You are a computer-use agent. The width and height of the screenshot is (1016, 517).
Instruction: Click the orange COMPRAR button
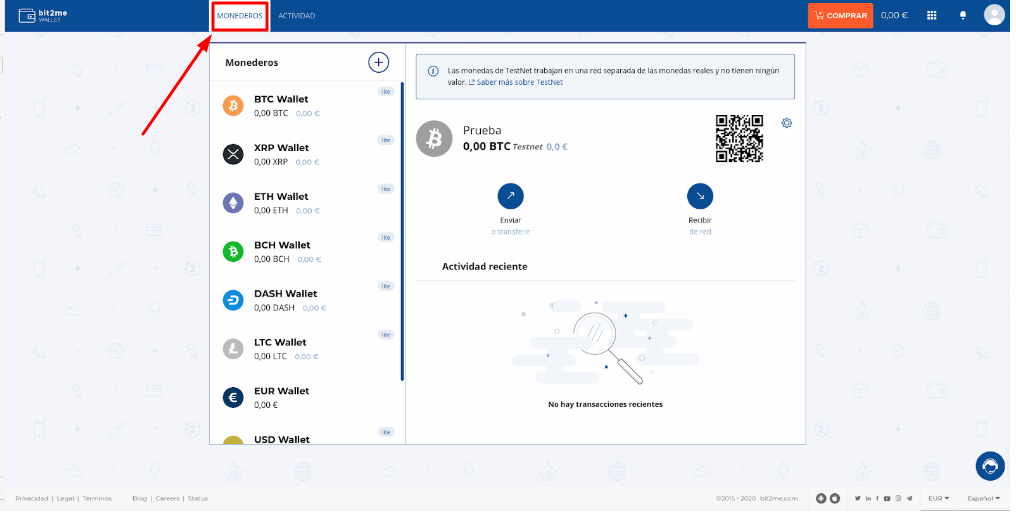840,16
